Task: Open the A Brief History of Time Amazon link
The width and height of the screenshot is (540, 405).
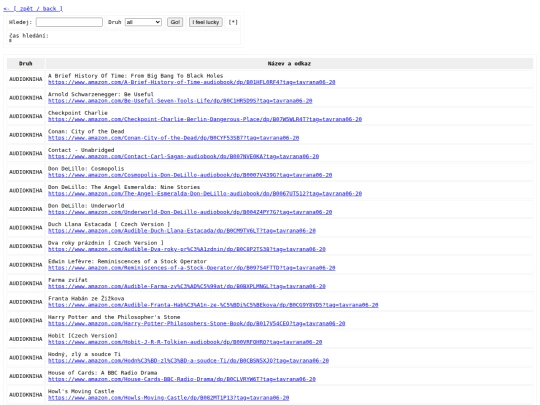Action: coord(191,82)
